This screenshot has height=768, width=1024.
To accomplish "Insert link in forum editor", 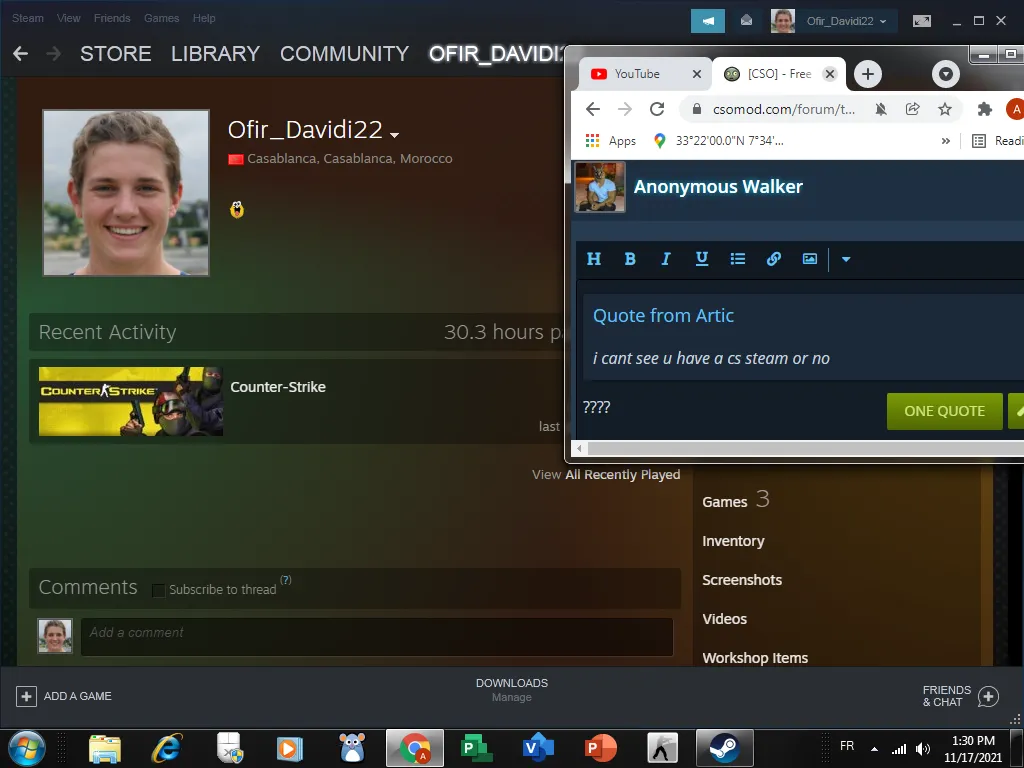I will coord(773,259).
